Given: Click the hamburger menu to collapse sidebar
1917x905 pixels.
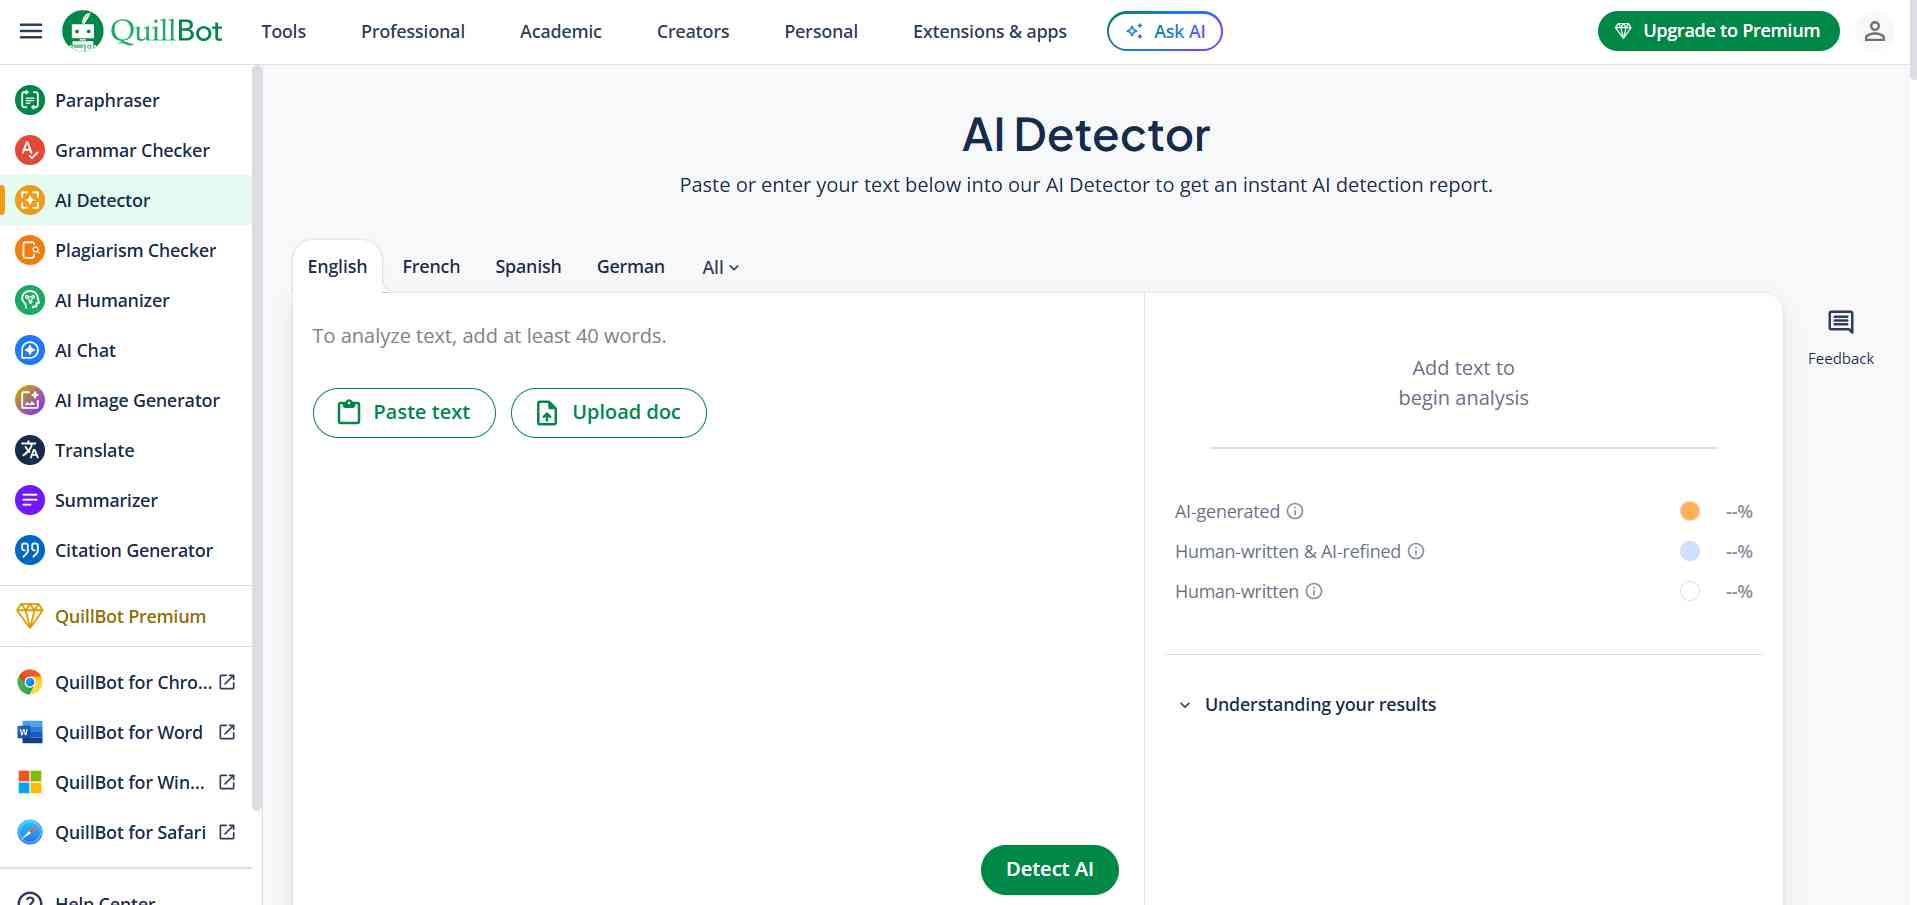Looking at the screenshot, I should [x=30, y=31].
